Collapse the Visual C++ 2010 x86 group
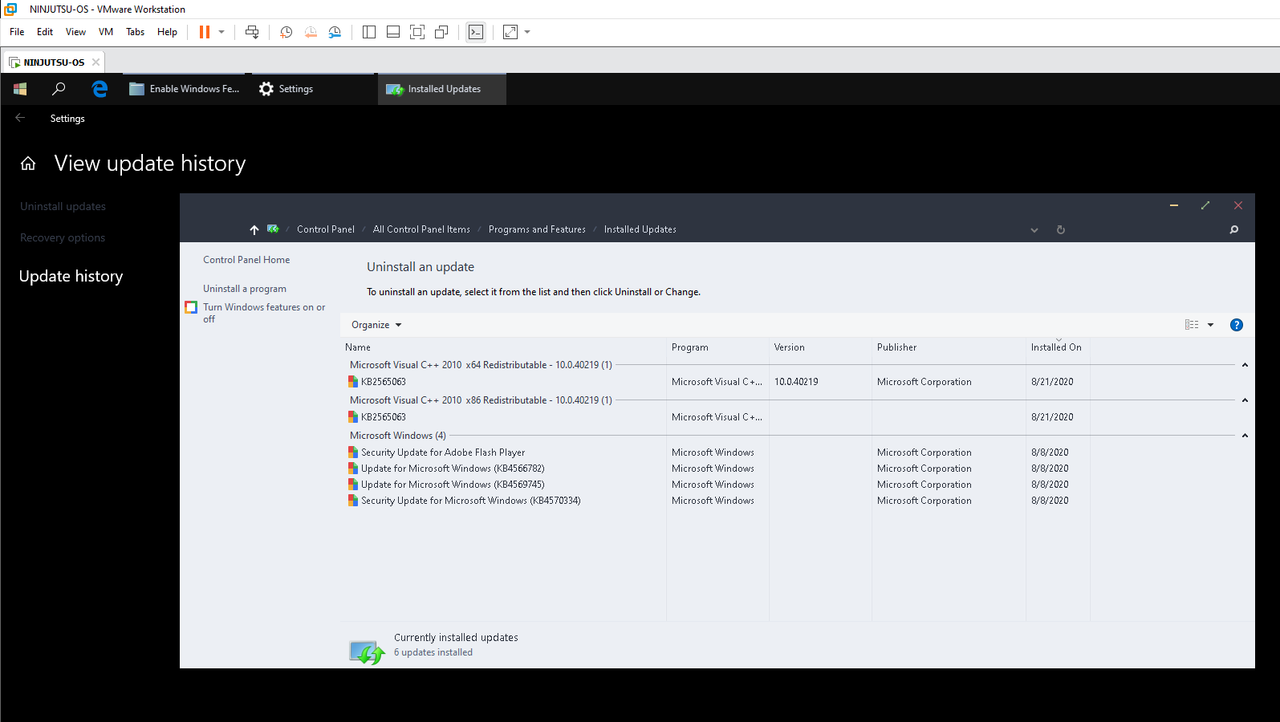 [x=1245, y=400]
